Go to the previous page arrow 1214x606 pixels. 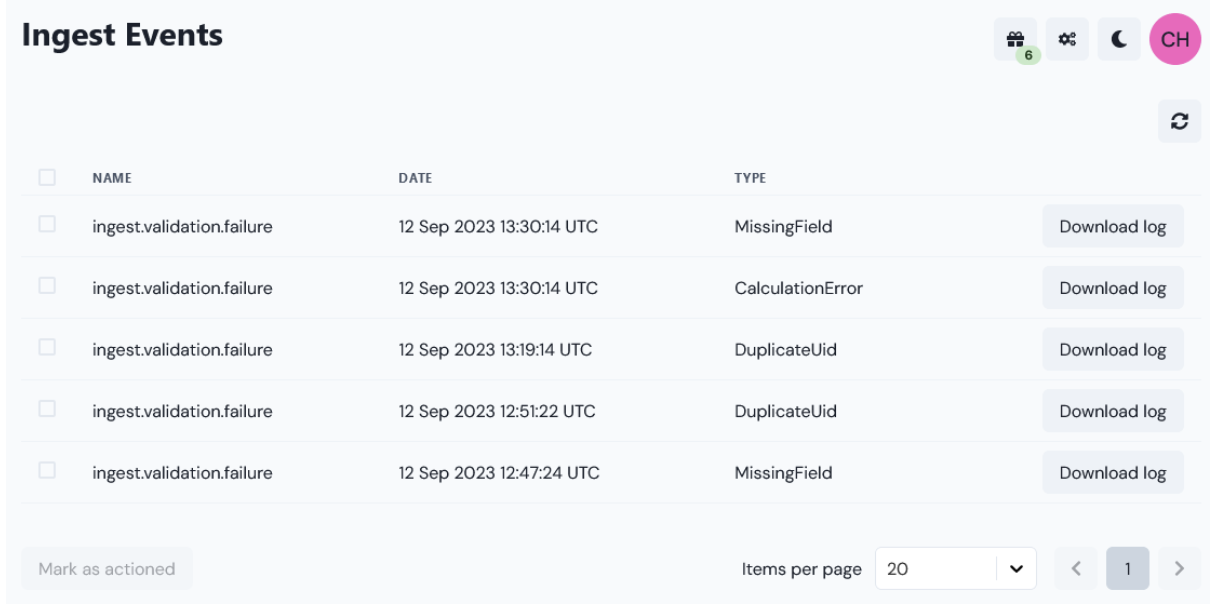(x=1076, y=568)
